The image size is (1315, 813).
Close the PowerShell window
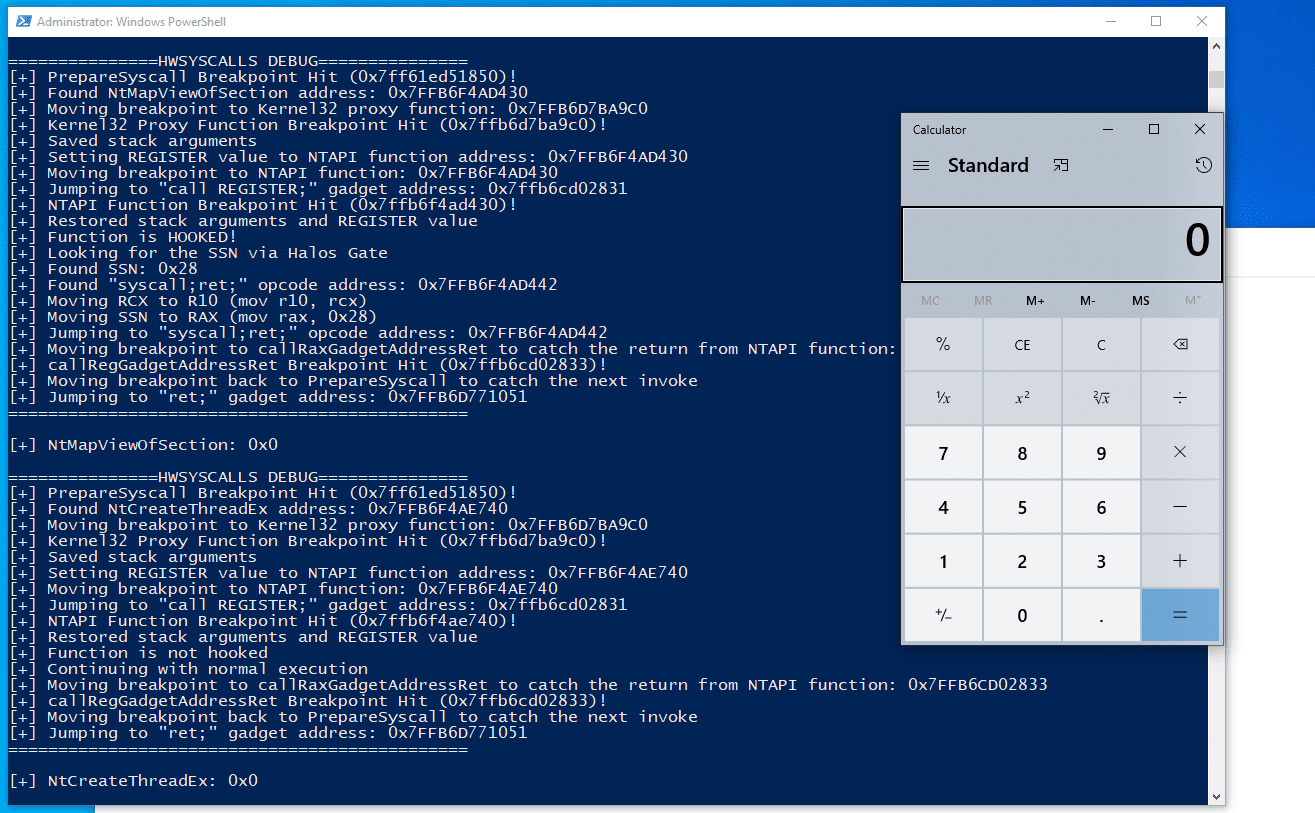tap(1202, 21)
